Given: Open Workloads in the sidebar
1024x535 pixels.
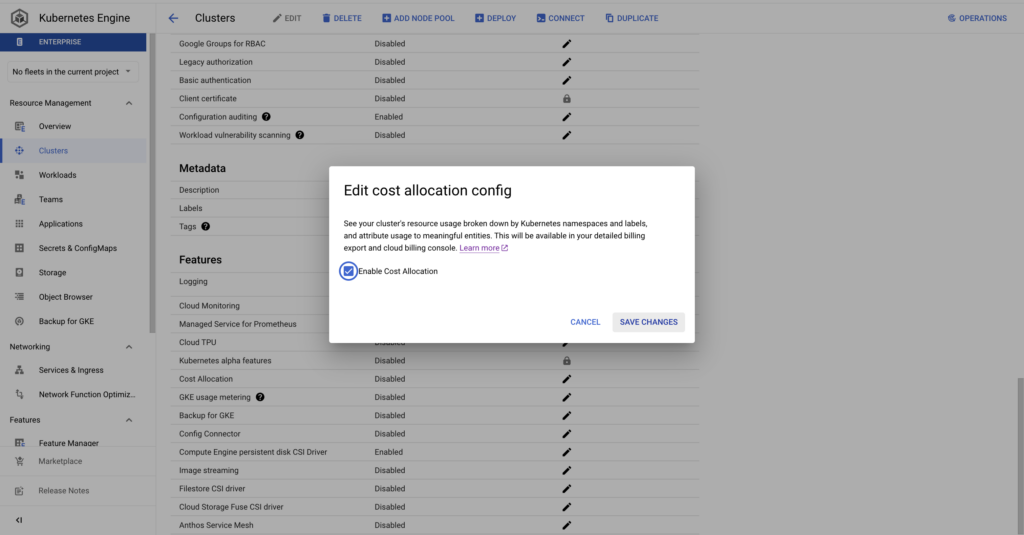Looking at the screenshot, I should point(57,175).
